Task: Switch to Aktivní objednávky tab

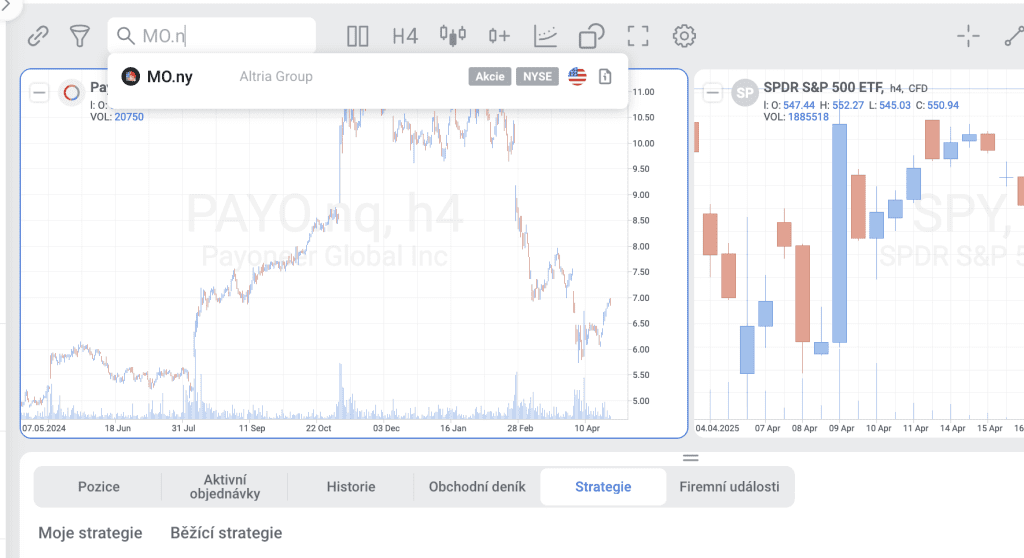Action: click(x=225, y=487)
